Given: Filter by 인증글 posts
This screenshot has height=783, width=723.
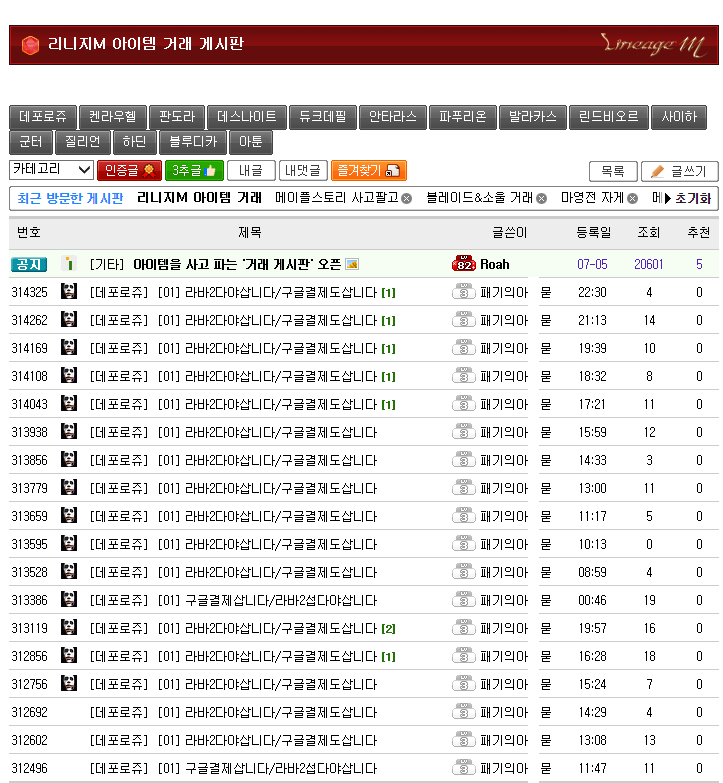Looking at the screenshot, I should point(129,171).
